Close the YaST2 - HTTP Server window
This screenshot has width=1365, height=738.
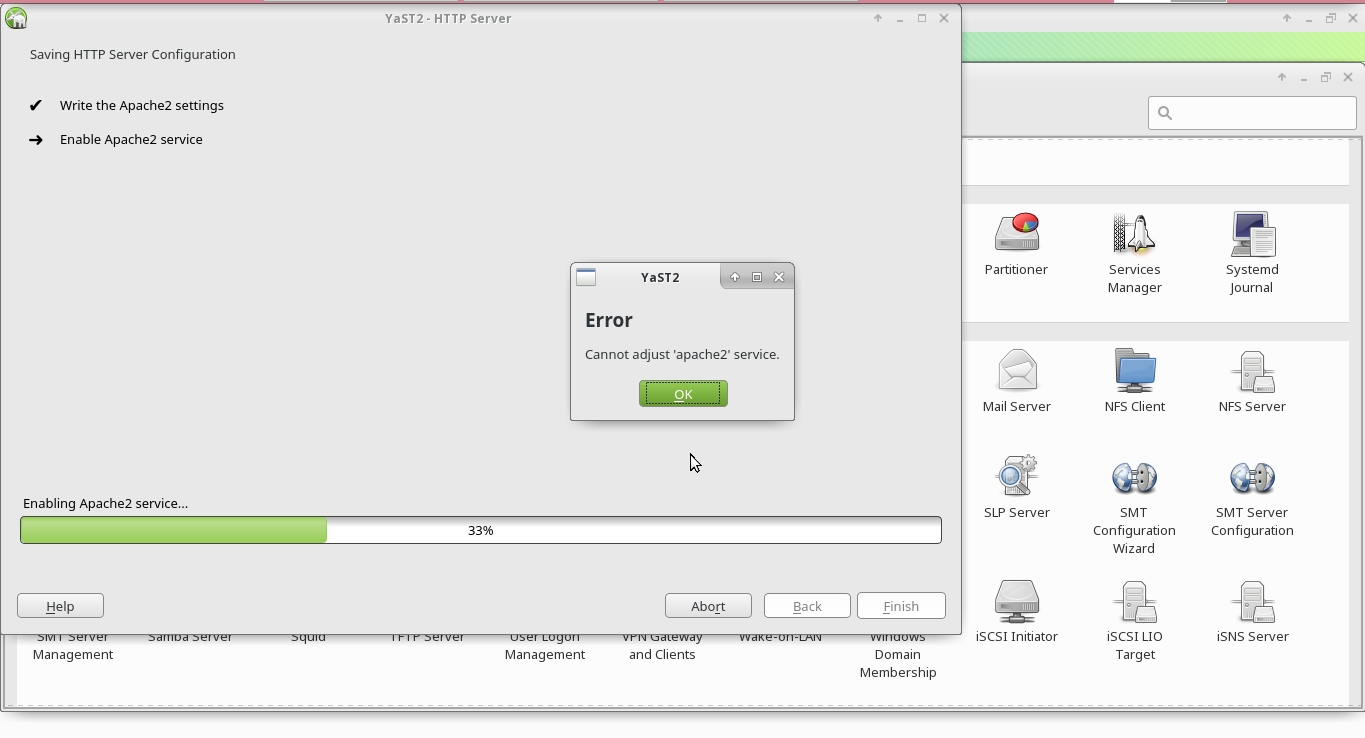(x=944, y=18)
